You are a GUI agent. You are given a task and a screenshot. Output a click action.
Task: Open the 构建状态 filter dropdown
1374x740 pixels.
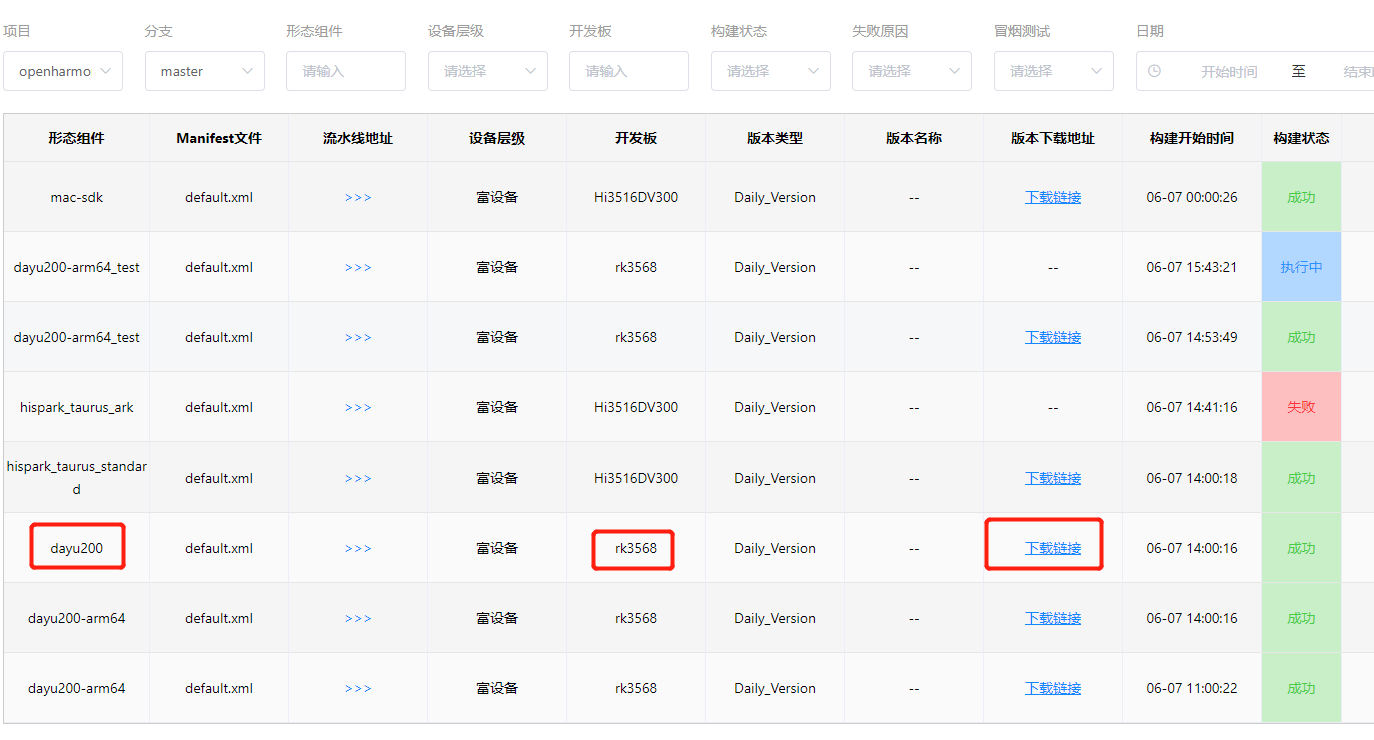pos(770,71)
